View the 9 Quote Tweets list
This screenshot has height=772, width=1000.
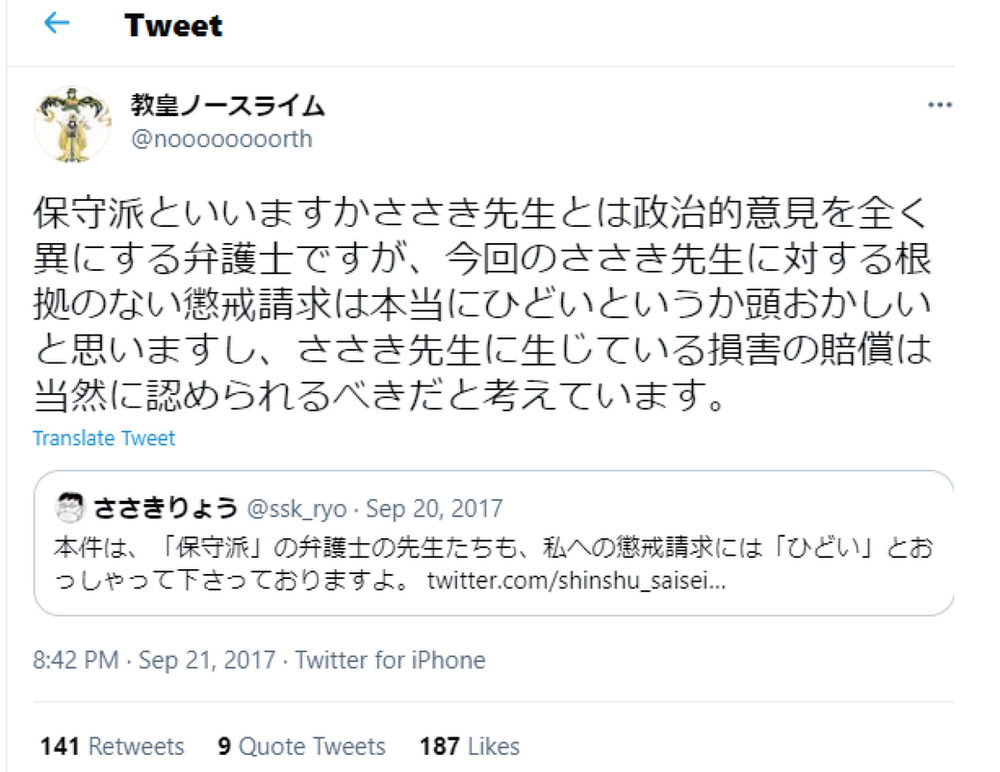click(302, 746)
